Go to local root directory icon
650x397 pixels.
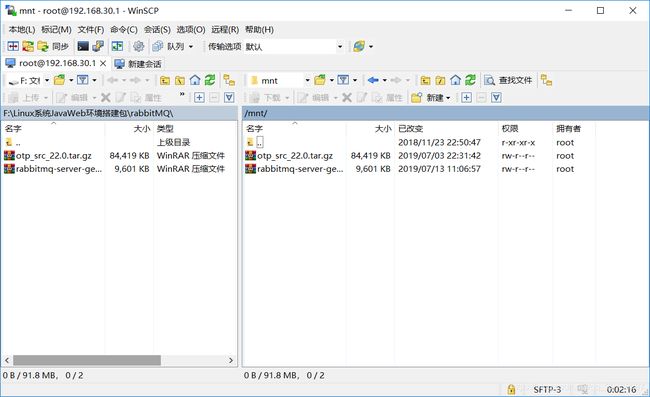[180, 80]
